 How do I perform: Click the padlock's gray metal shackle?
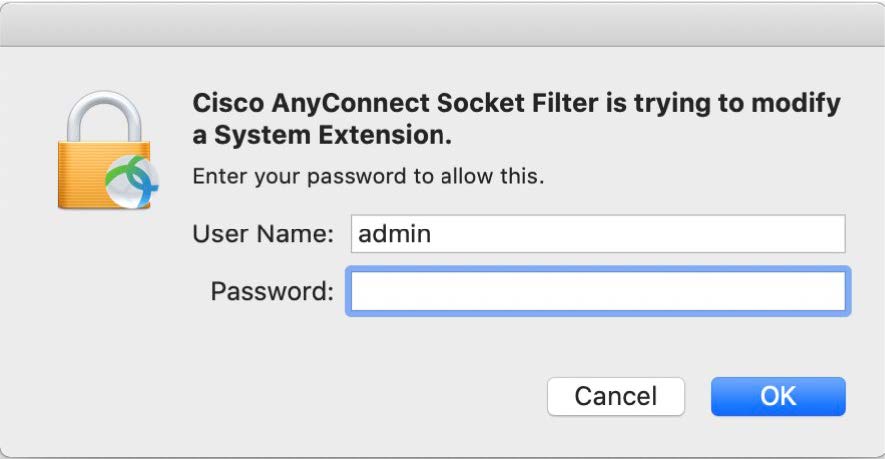pyautogui.click(x=101, y=110)
